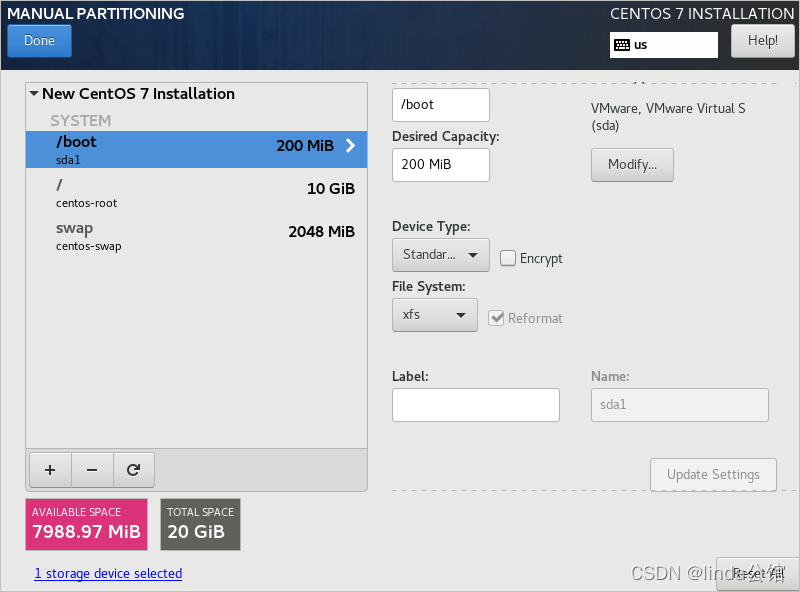Image resolution: width=800 pixels, height=592 pixels.
Task: Reload storage configuration from disk
Action: [134, 470]
